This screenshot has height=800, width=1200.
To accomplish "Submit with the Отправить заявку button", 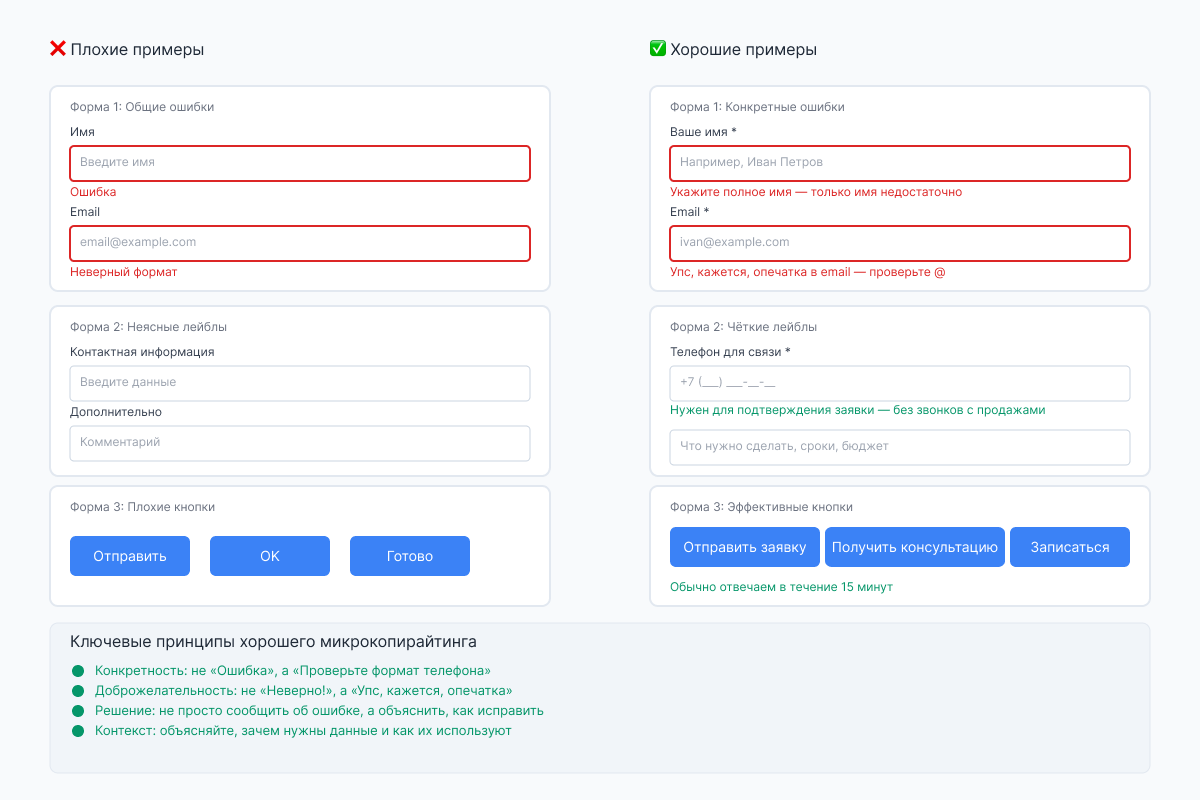I will pos(745,547).
